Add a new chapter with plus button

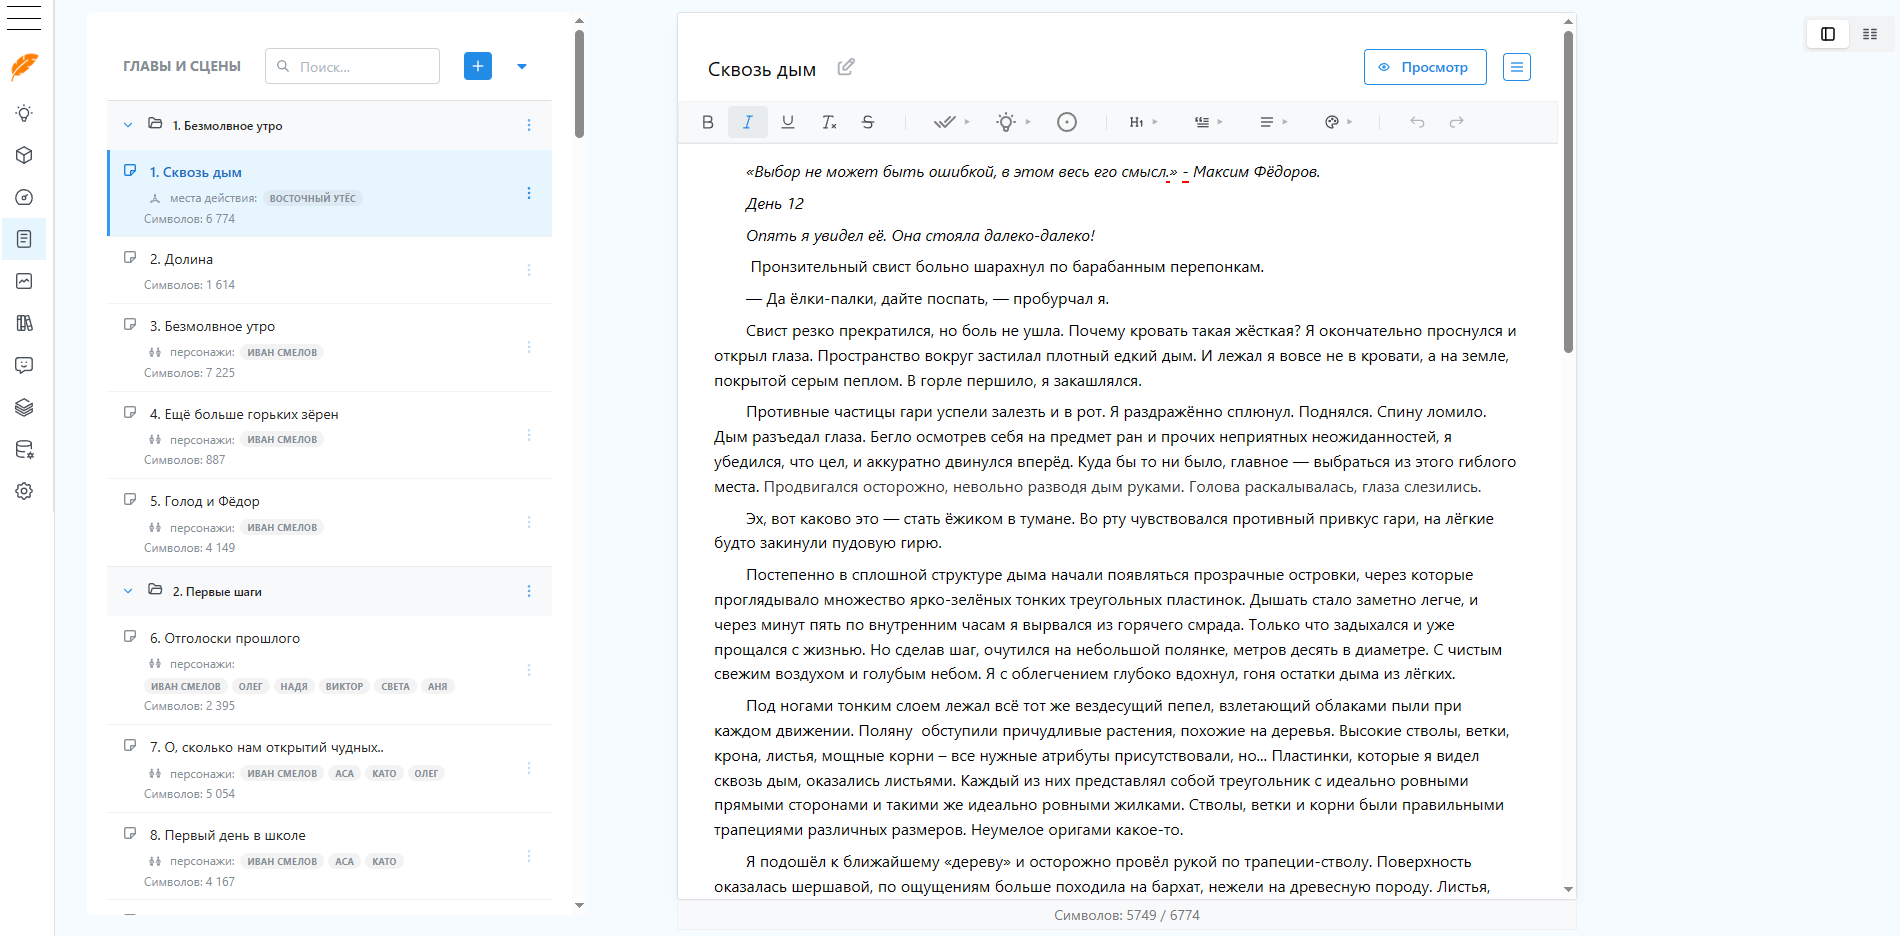pyautogui.click(x=478, y=66)
